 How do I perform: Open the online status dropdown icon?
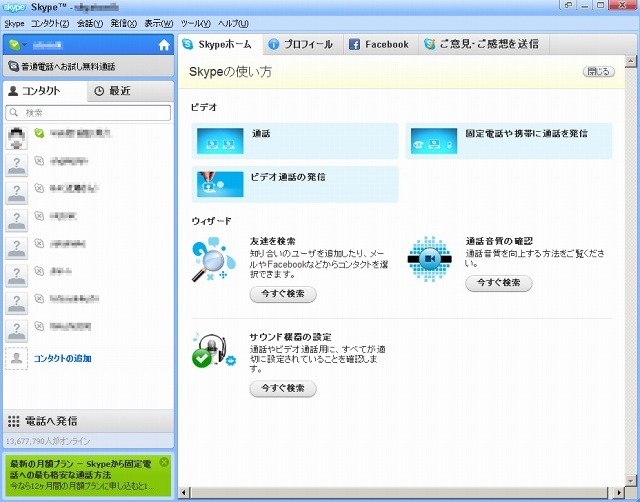(17, 44)
